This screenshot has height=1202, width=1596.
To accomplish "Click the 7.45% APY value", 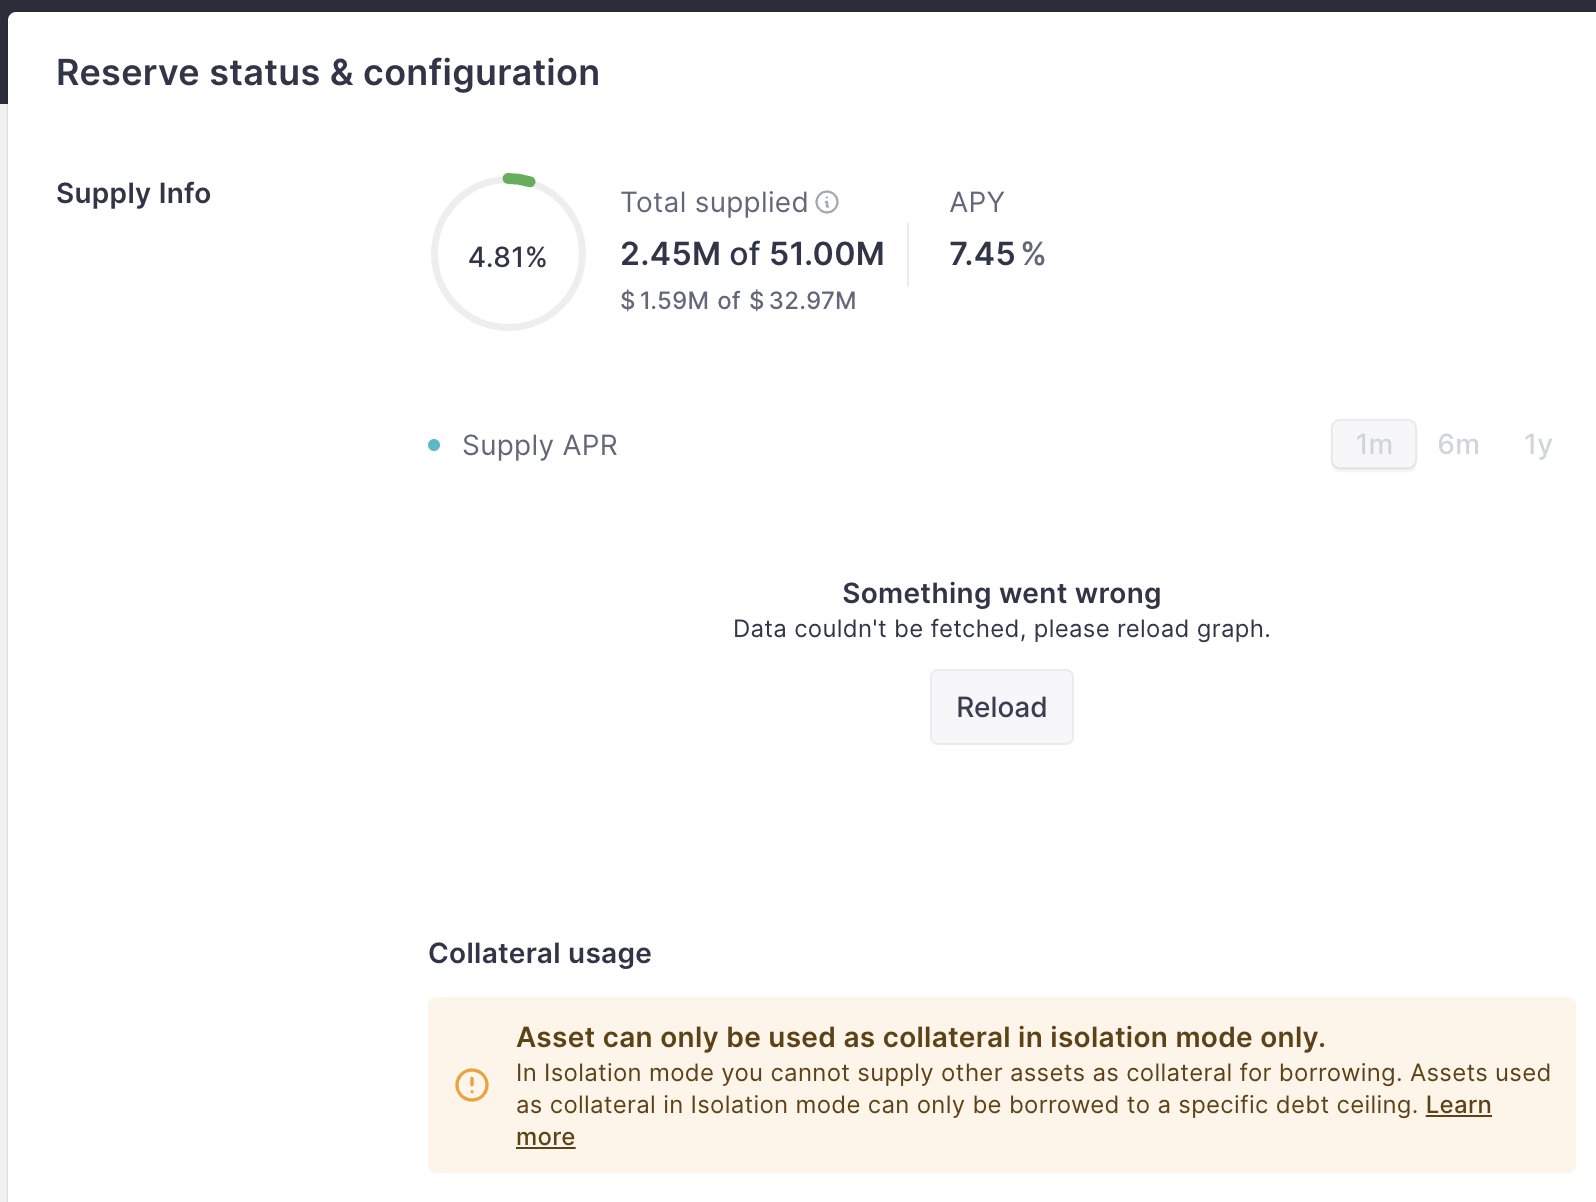I will click(997, 254).
